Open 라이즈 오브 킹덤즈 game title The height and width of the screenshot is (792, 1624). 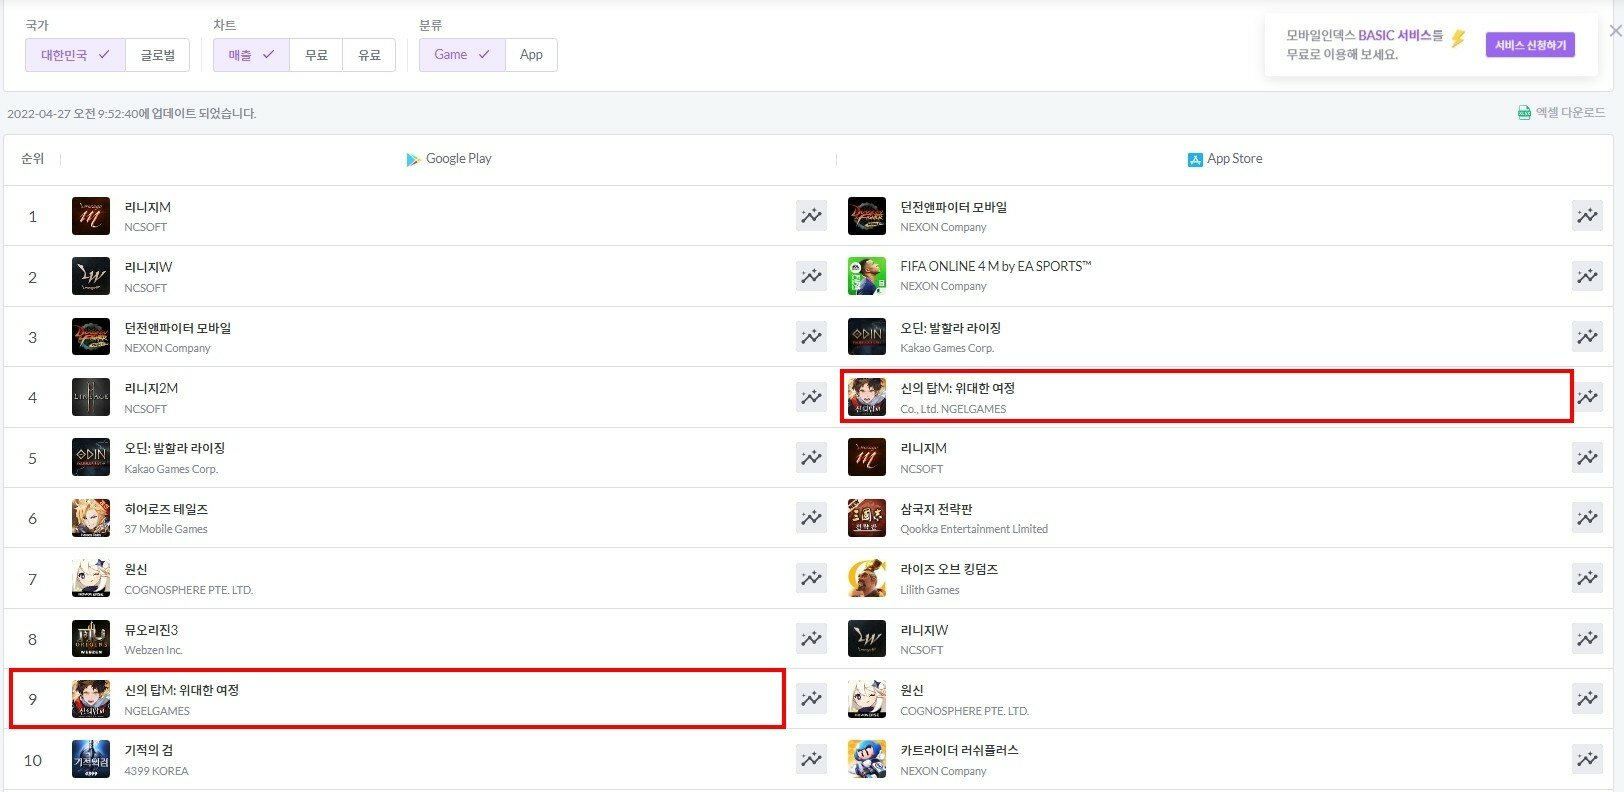949,569
